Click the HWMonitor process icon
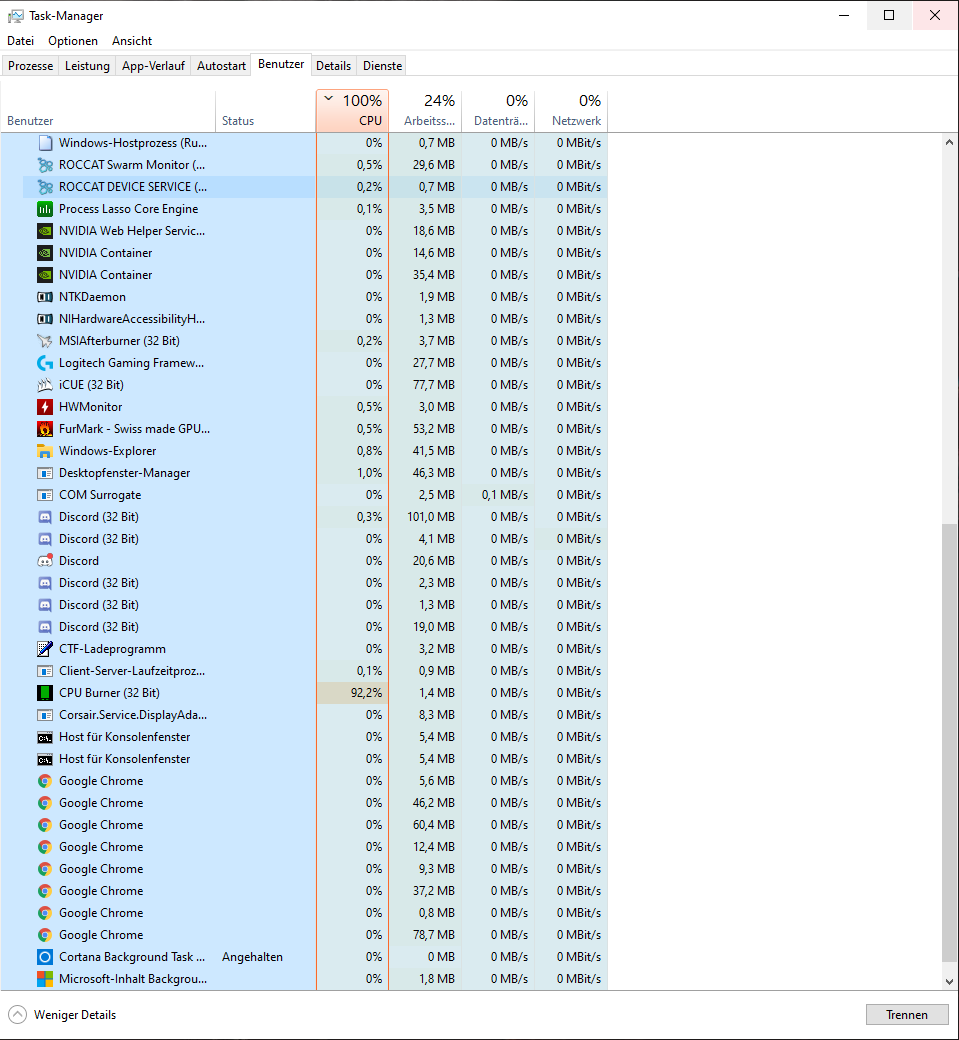The width and height of the screenshot is (959, 1040). pyautogui.click(x=44, y=407)
